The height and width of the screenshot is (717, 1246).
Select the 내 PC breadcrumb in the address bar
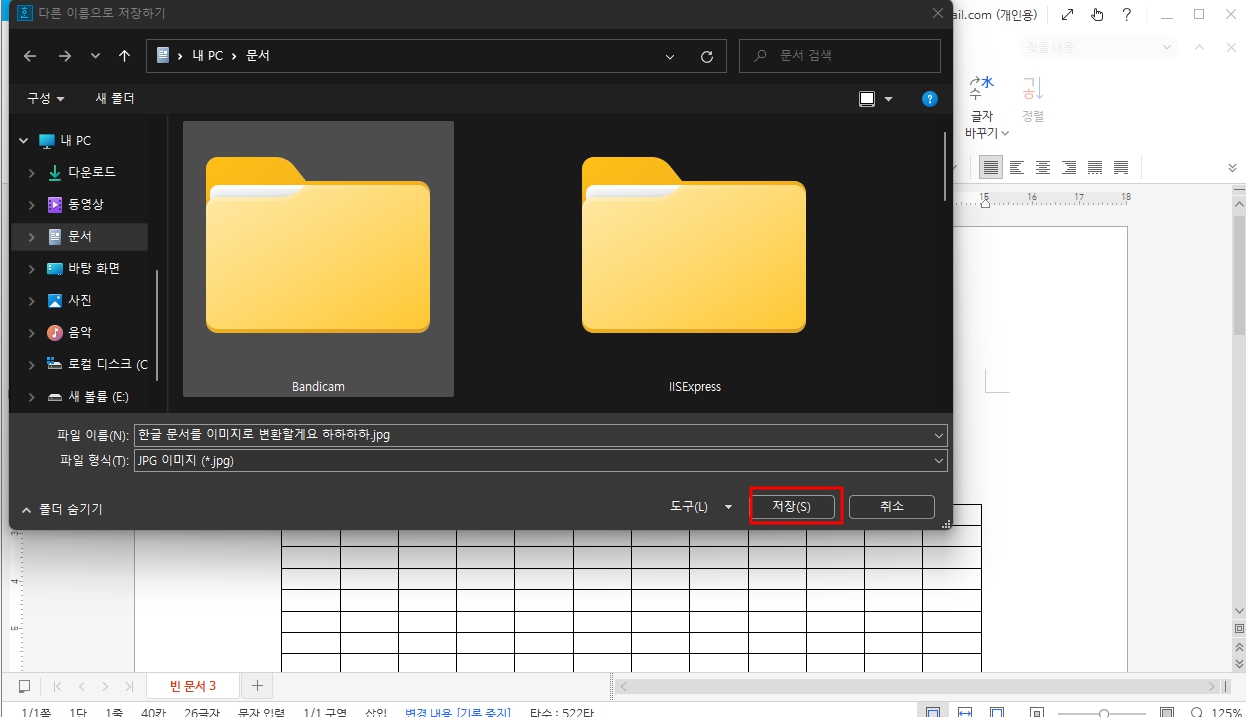(x=208, y=56)
